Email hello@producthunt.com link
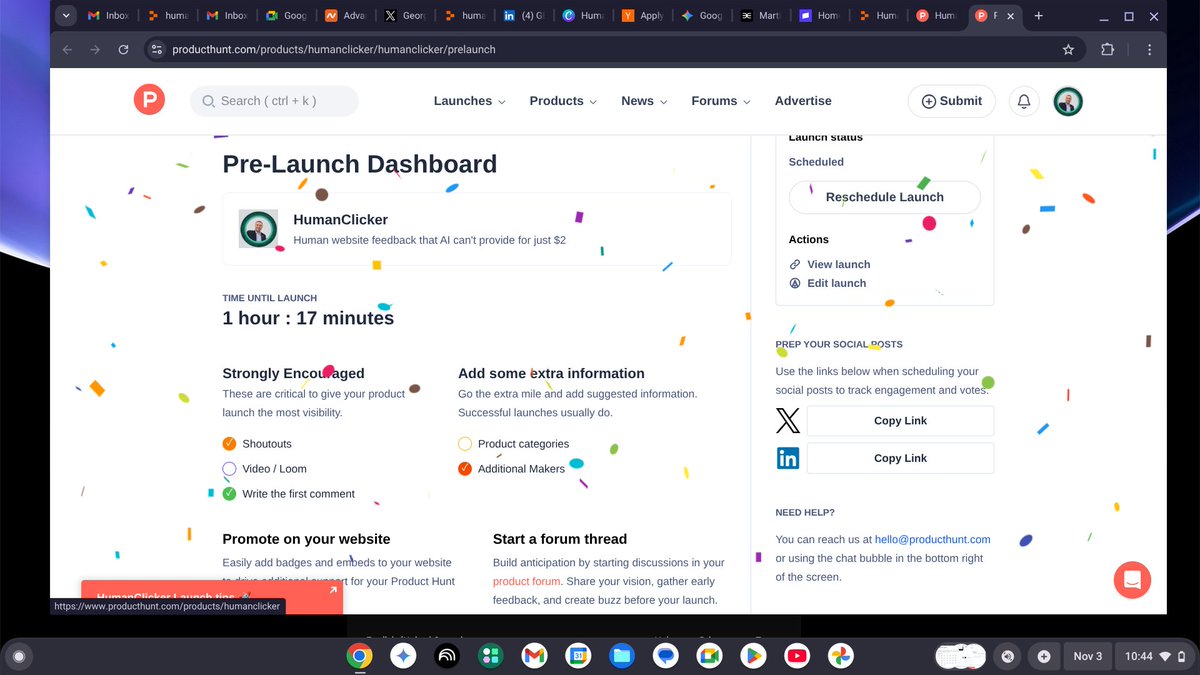The height and width of the screenshot is (675, 1200). coord(932,539)
